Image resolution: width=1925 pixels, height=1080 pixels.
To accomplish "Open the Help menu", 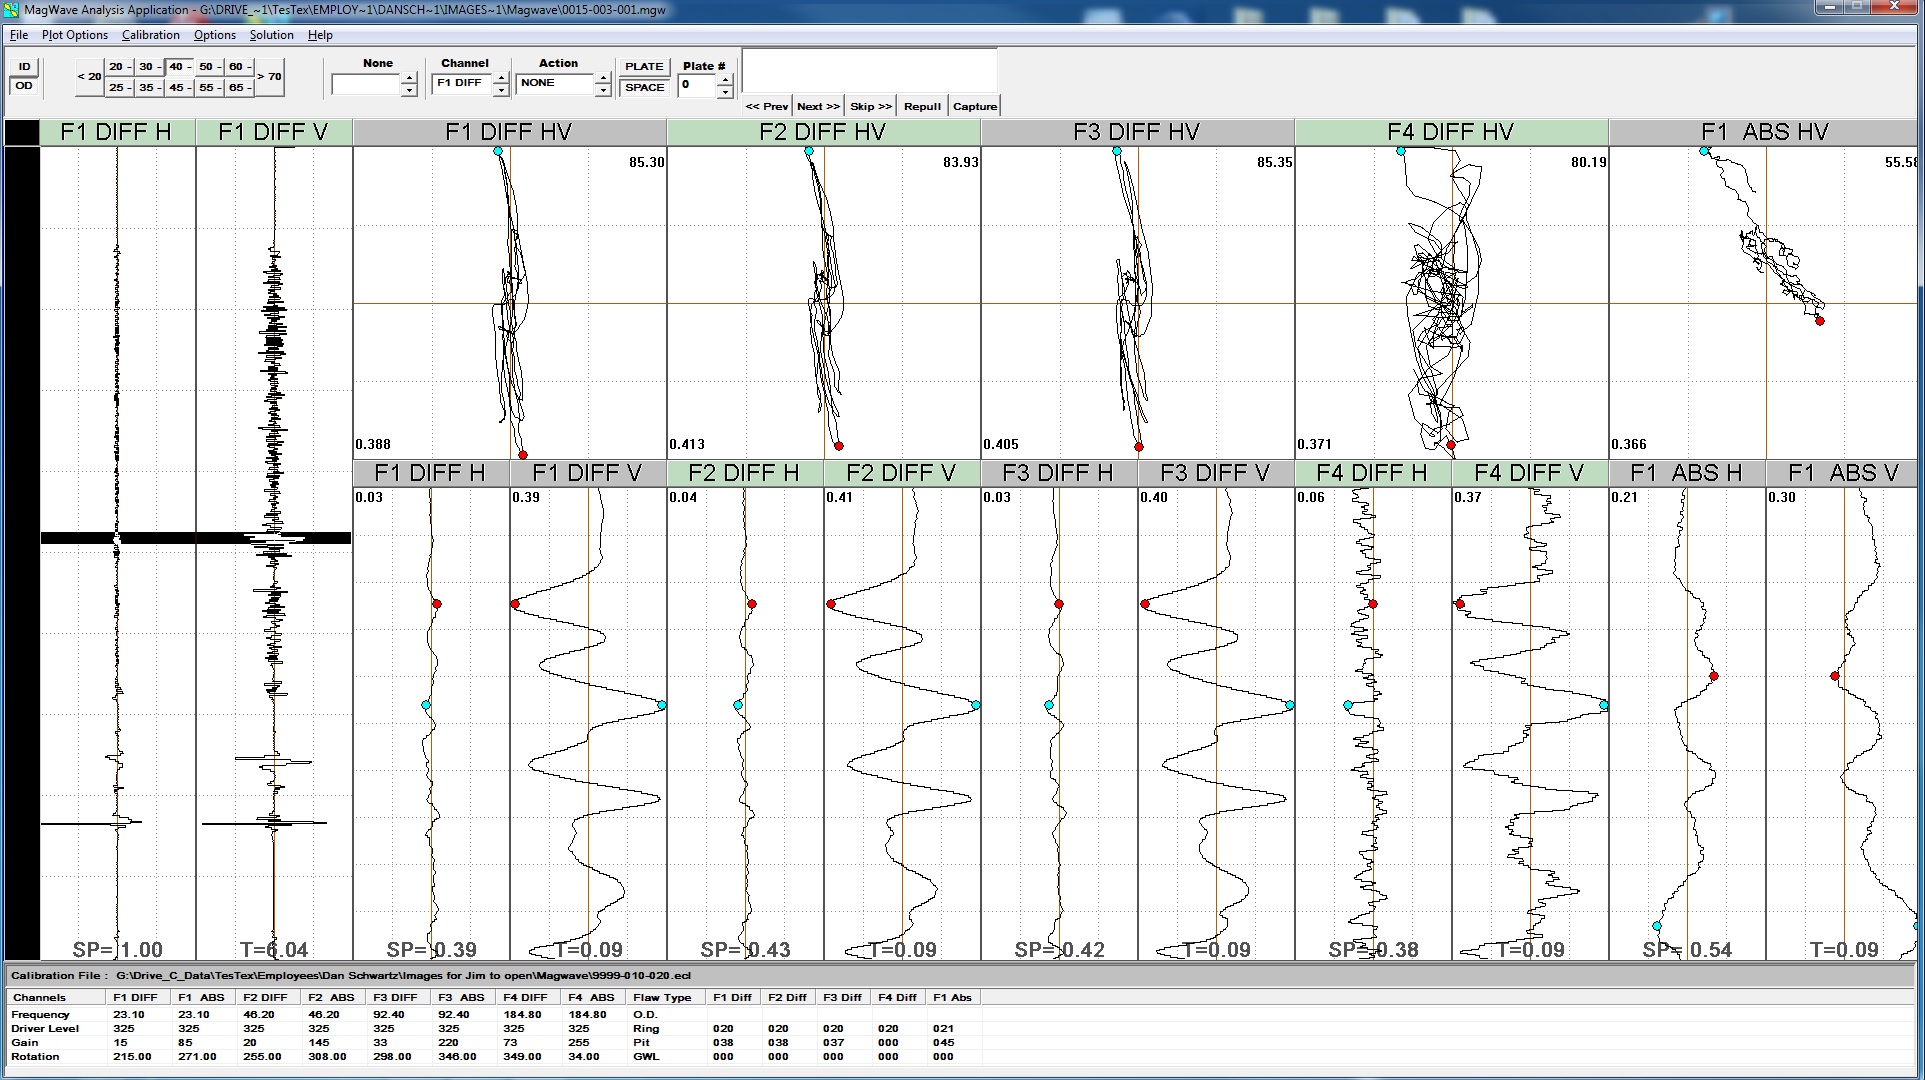I will click(x=320, y=35).
